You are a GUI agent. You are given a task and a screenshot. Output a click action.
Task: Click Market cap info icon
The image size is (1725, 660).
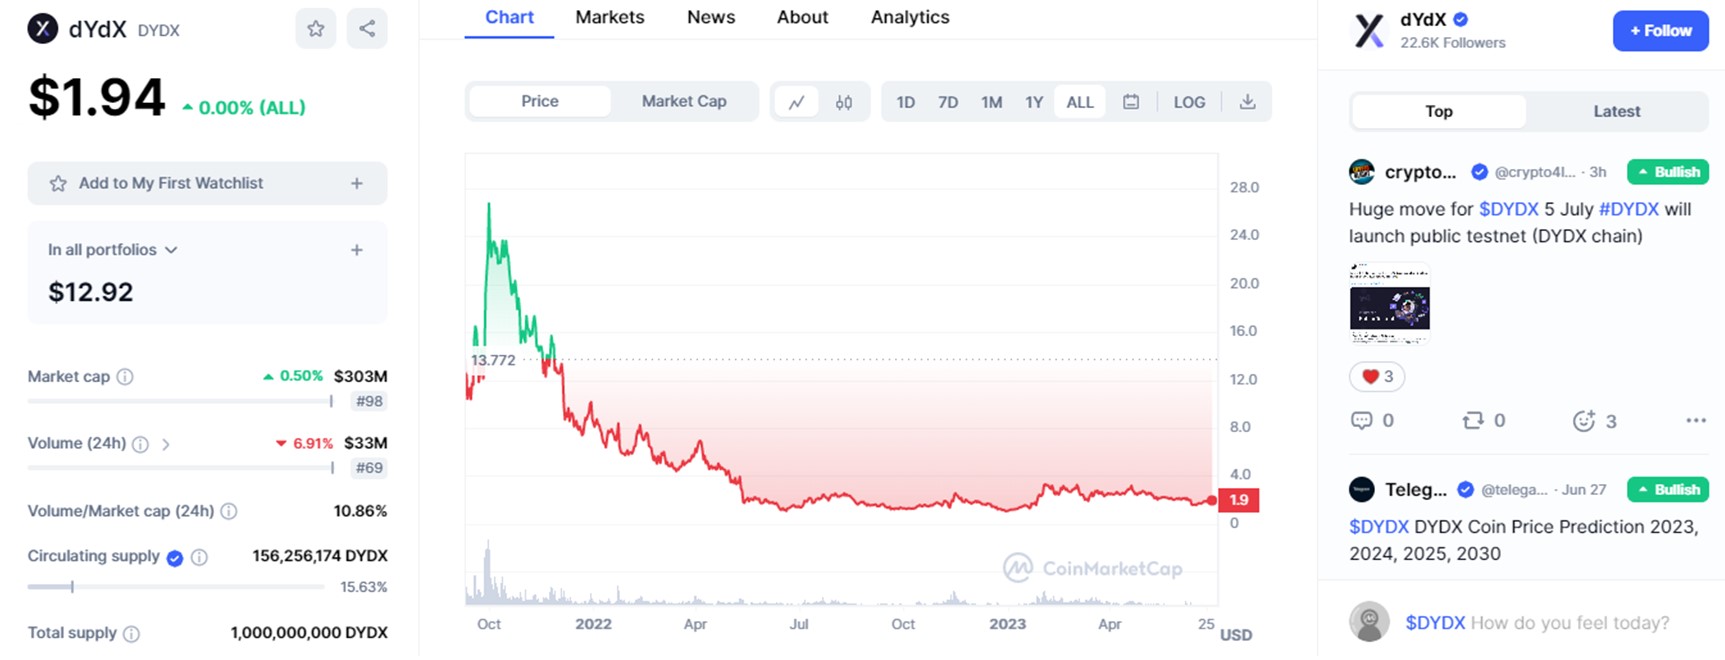pos(125,377)
